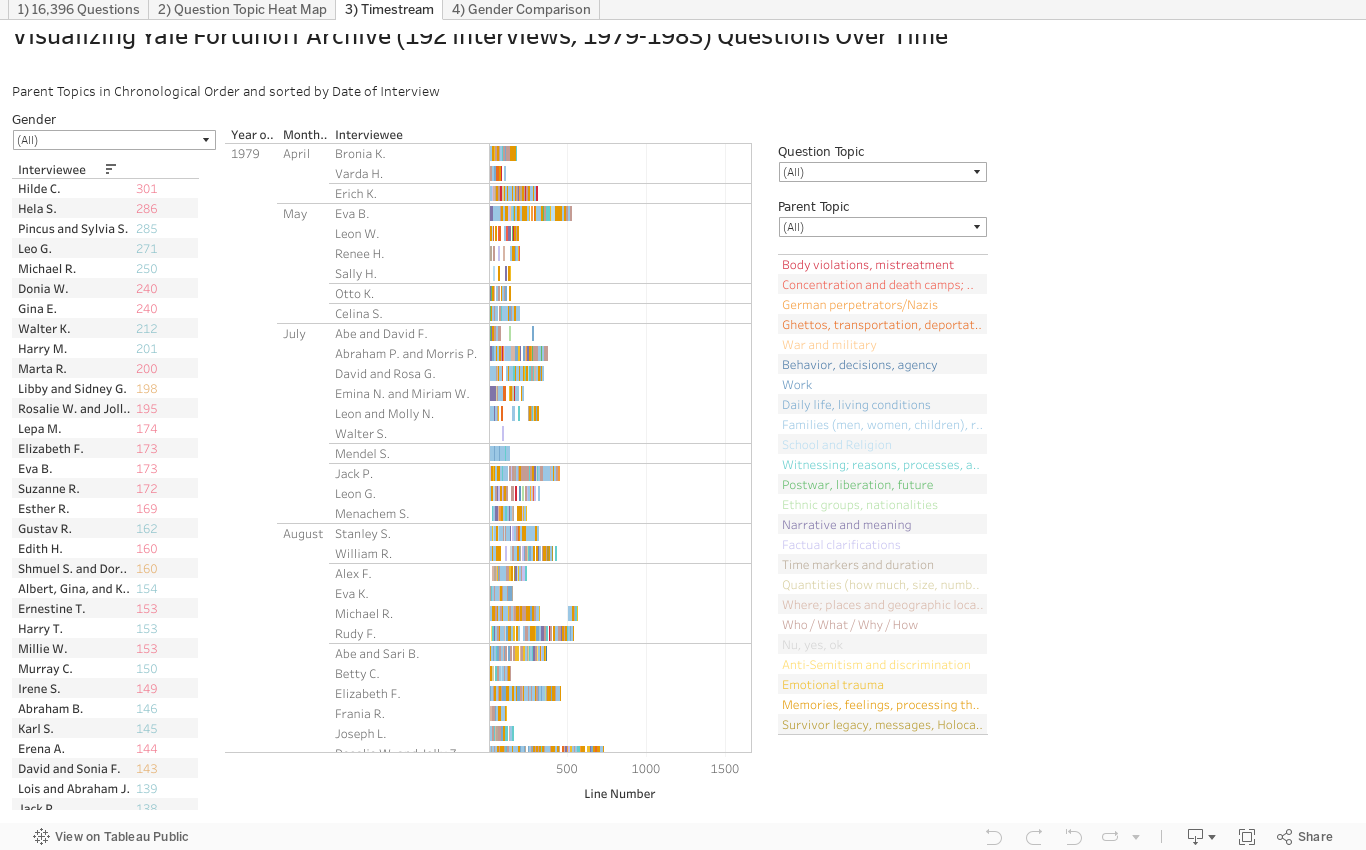Click the Year column header

coord(251,135)
